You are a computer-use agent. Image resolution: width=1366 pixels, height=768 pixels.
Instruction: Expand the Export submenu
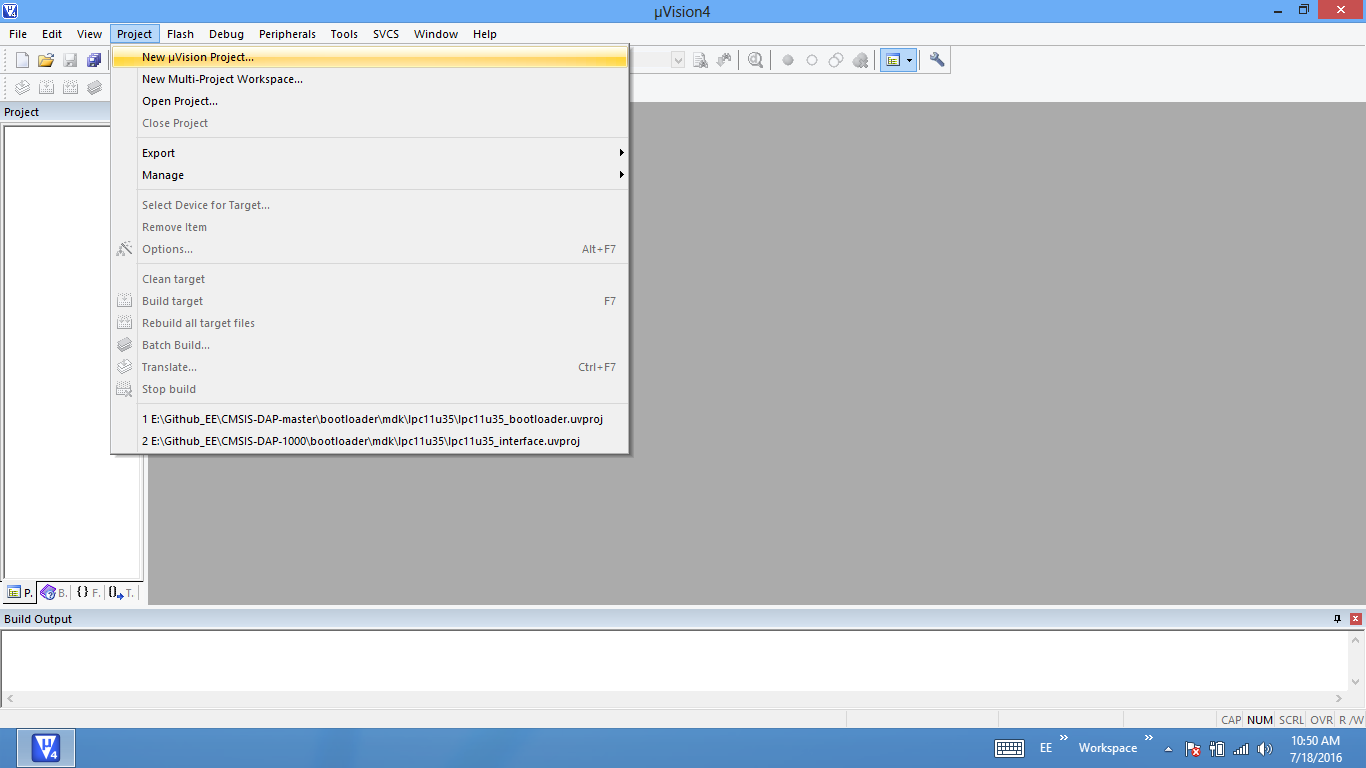(x=370, y=153)
